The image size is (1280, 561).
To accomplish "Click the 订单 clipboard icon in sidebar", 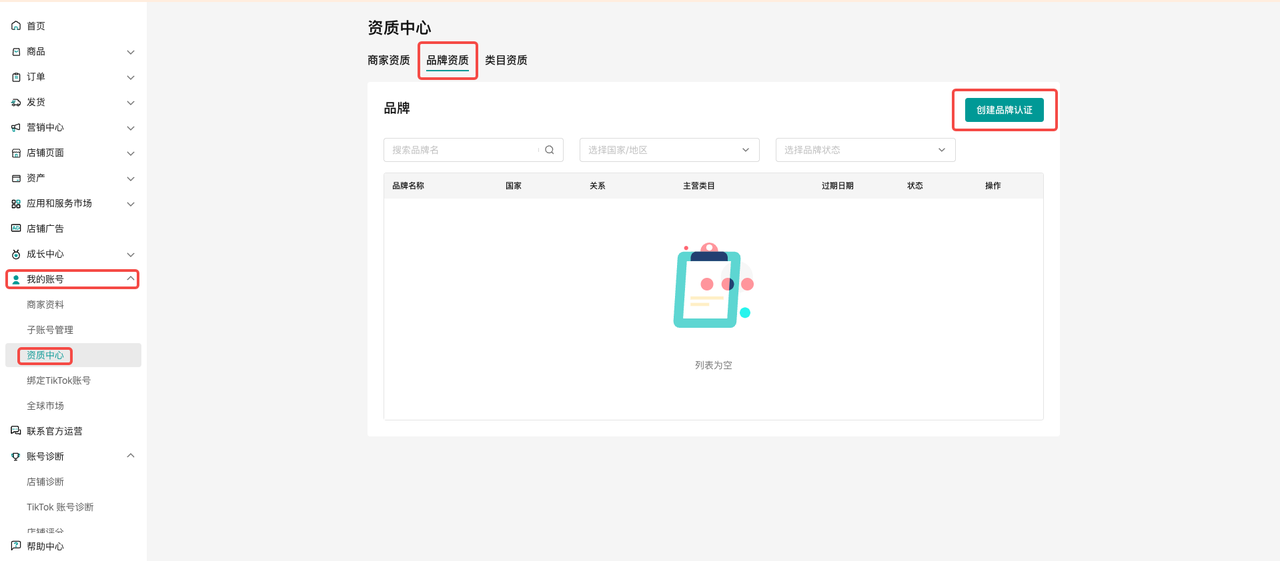I will [16, 77].
